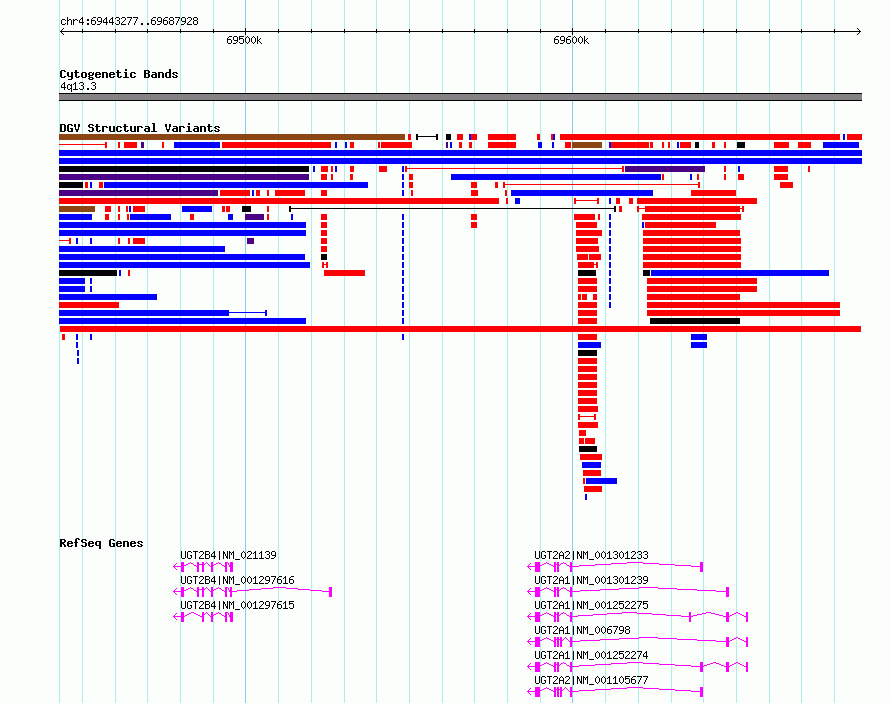Click the long blue variant bar beside the small black box at right
This screenshot has height=703, width=890.
[740, 273]
